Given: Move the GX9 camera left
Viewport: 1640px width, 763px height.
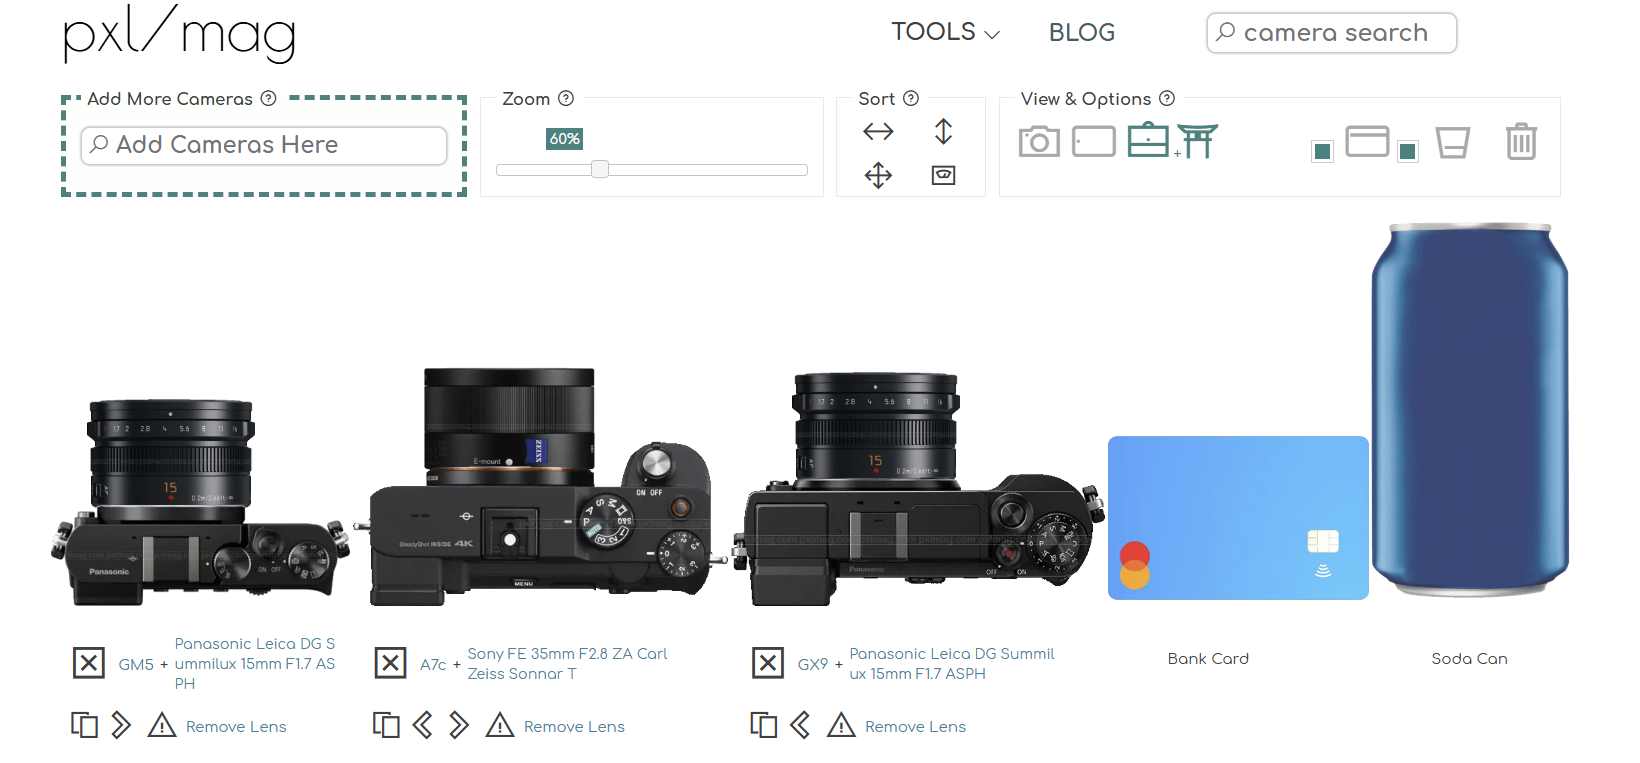Looking at the screenshot, I should (x=800, y=725).
